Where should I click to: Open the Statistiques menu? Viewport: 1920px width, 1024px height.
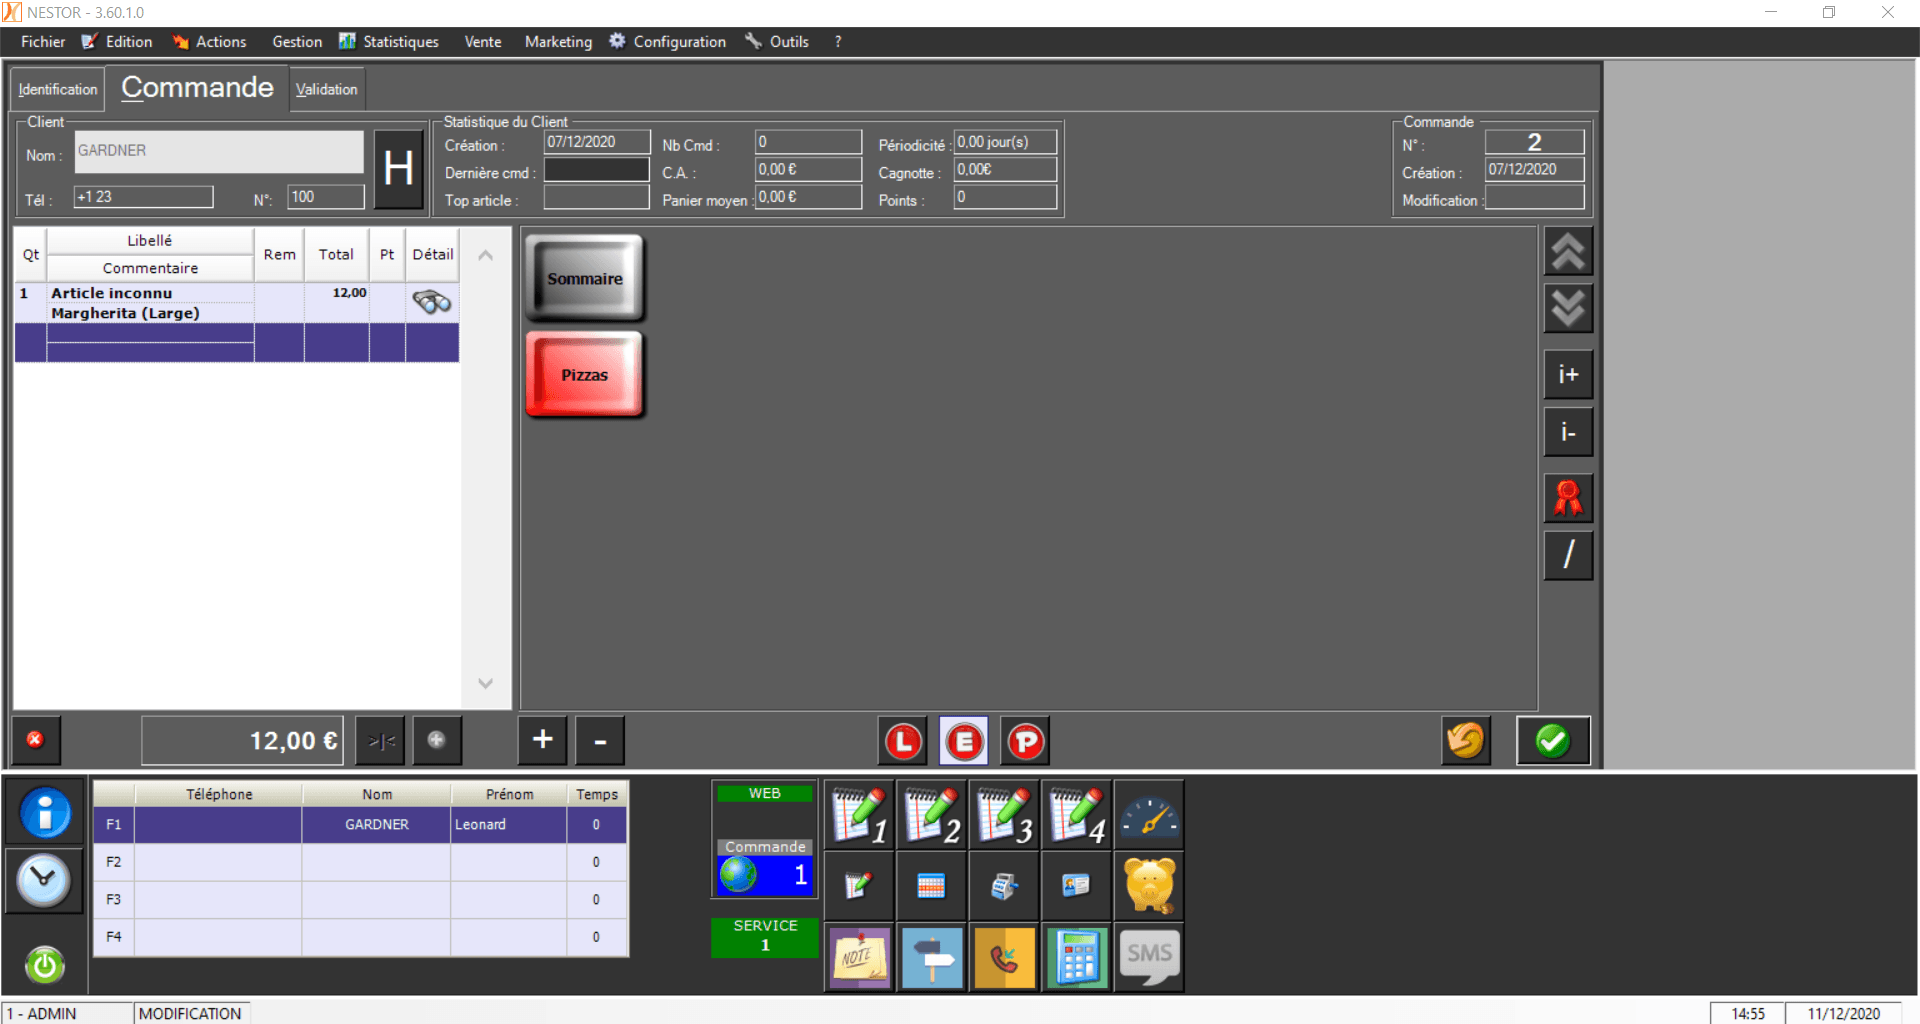[389, 42]
